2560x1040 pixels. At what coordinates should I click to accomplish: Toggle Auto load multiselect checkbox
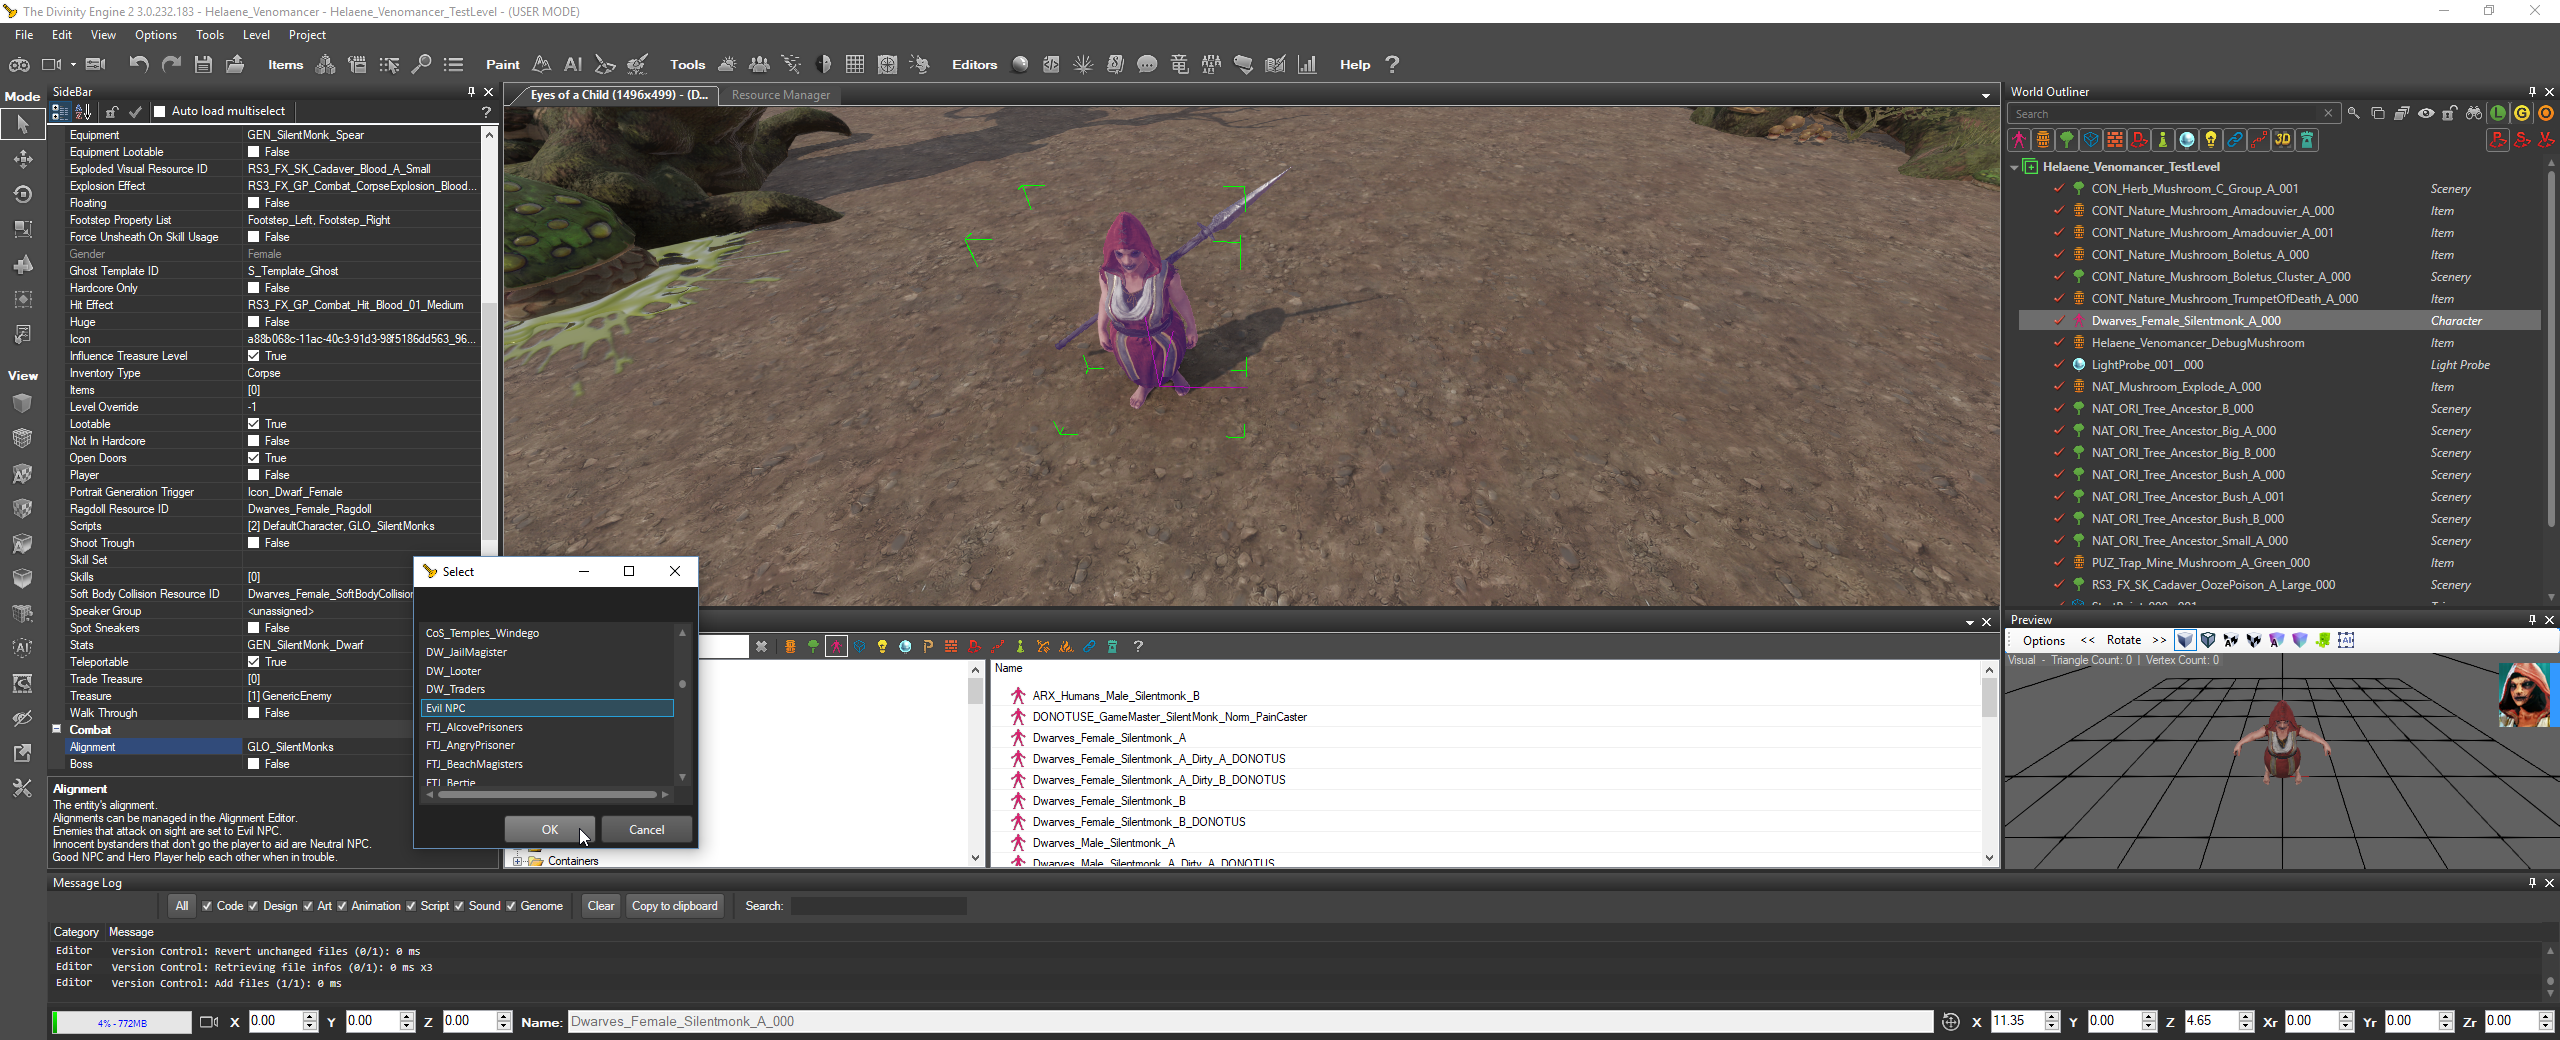point(160,112)
